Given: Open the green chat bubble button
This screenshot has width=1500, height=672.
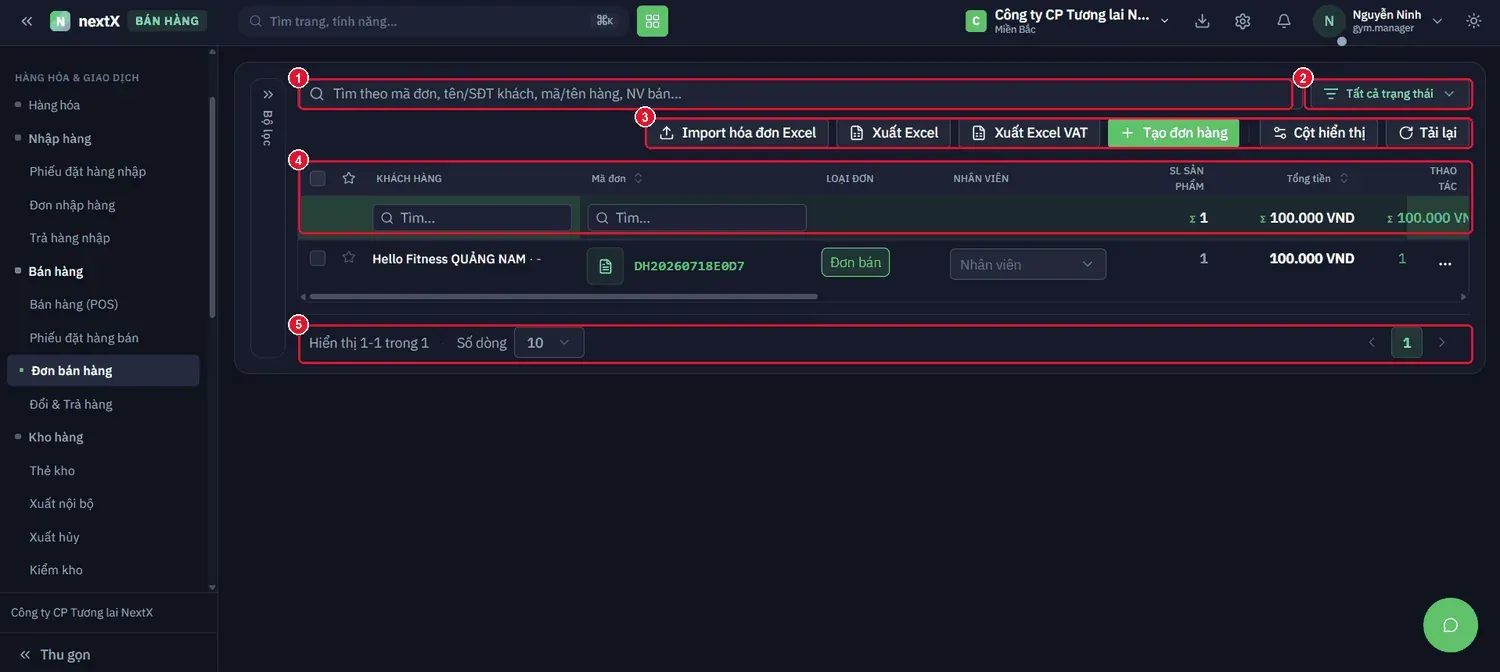Looking at the screenshot, I should [1450, 625].
